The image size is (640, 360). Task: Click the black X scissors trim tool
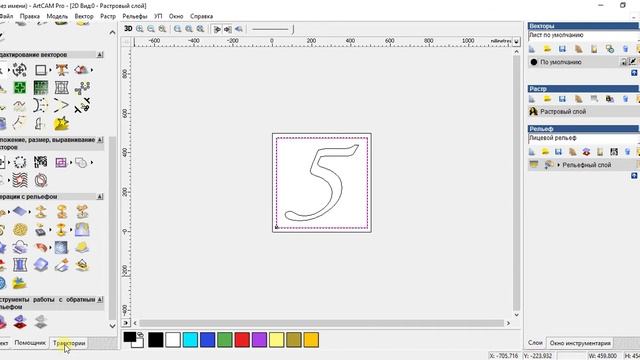tap(82, 105)
